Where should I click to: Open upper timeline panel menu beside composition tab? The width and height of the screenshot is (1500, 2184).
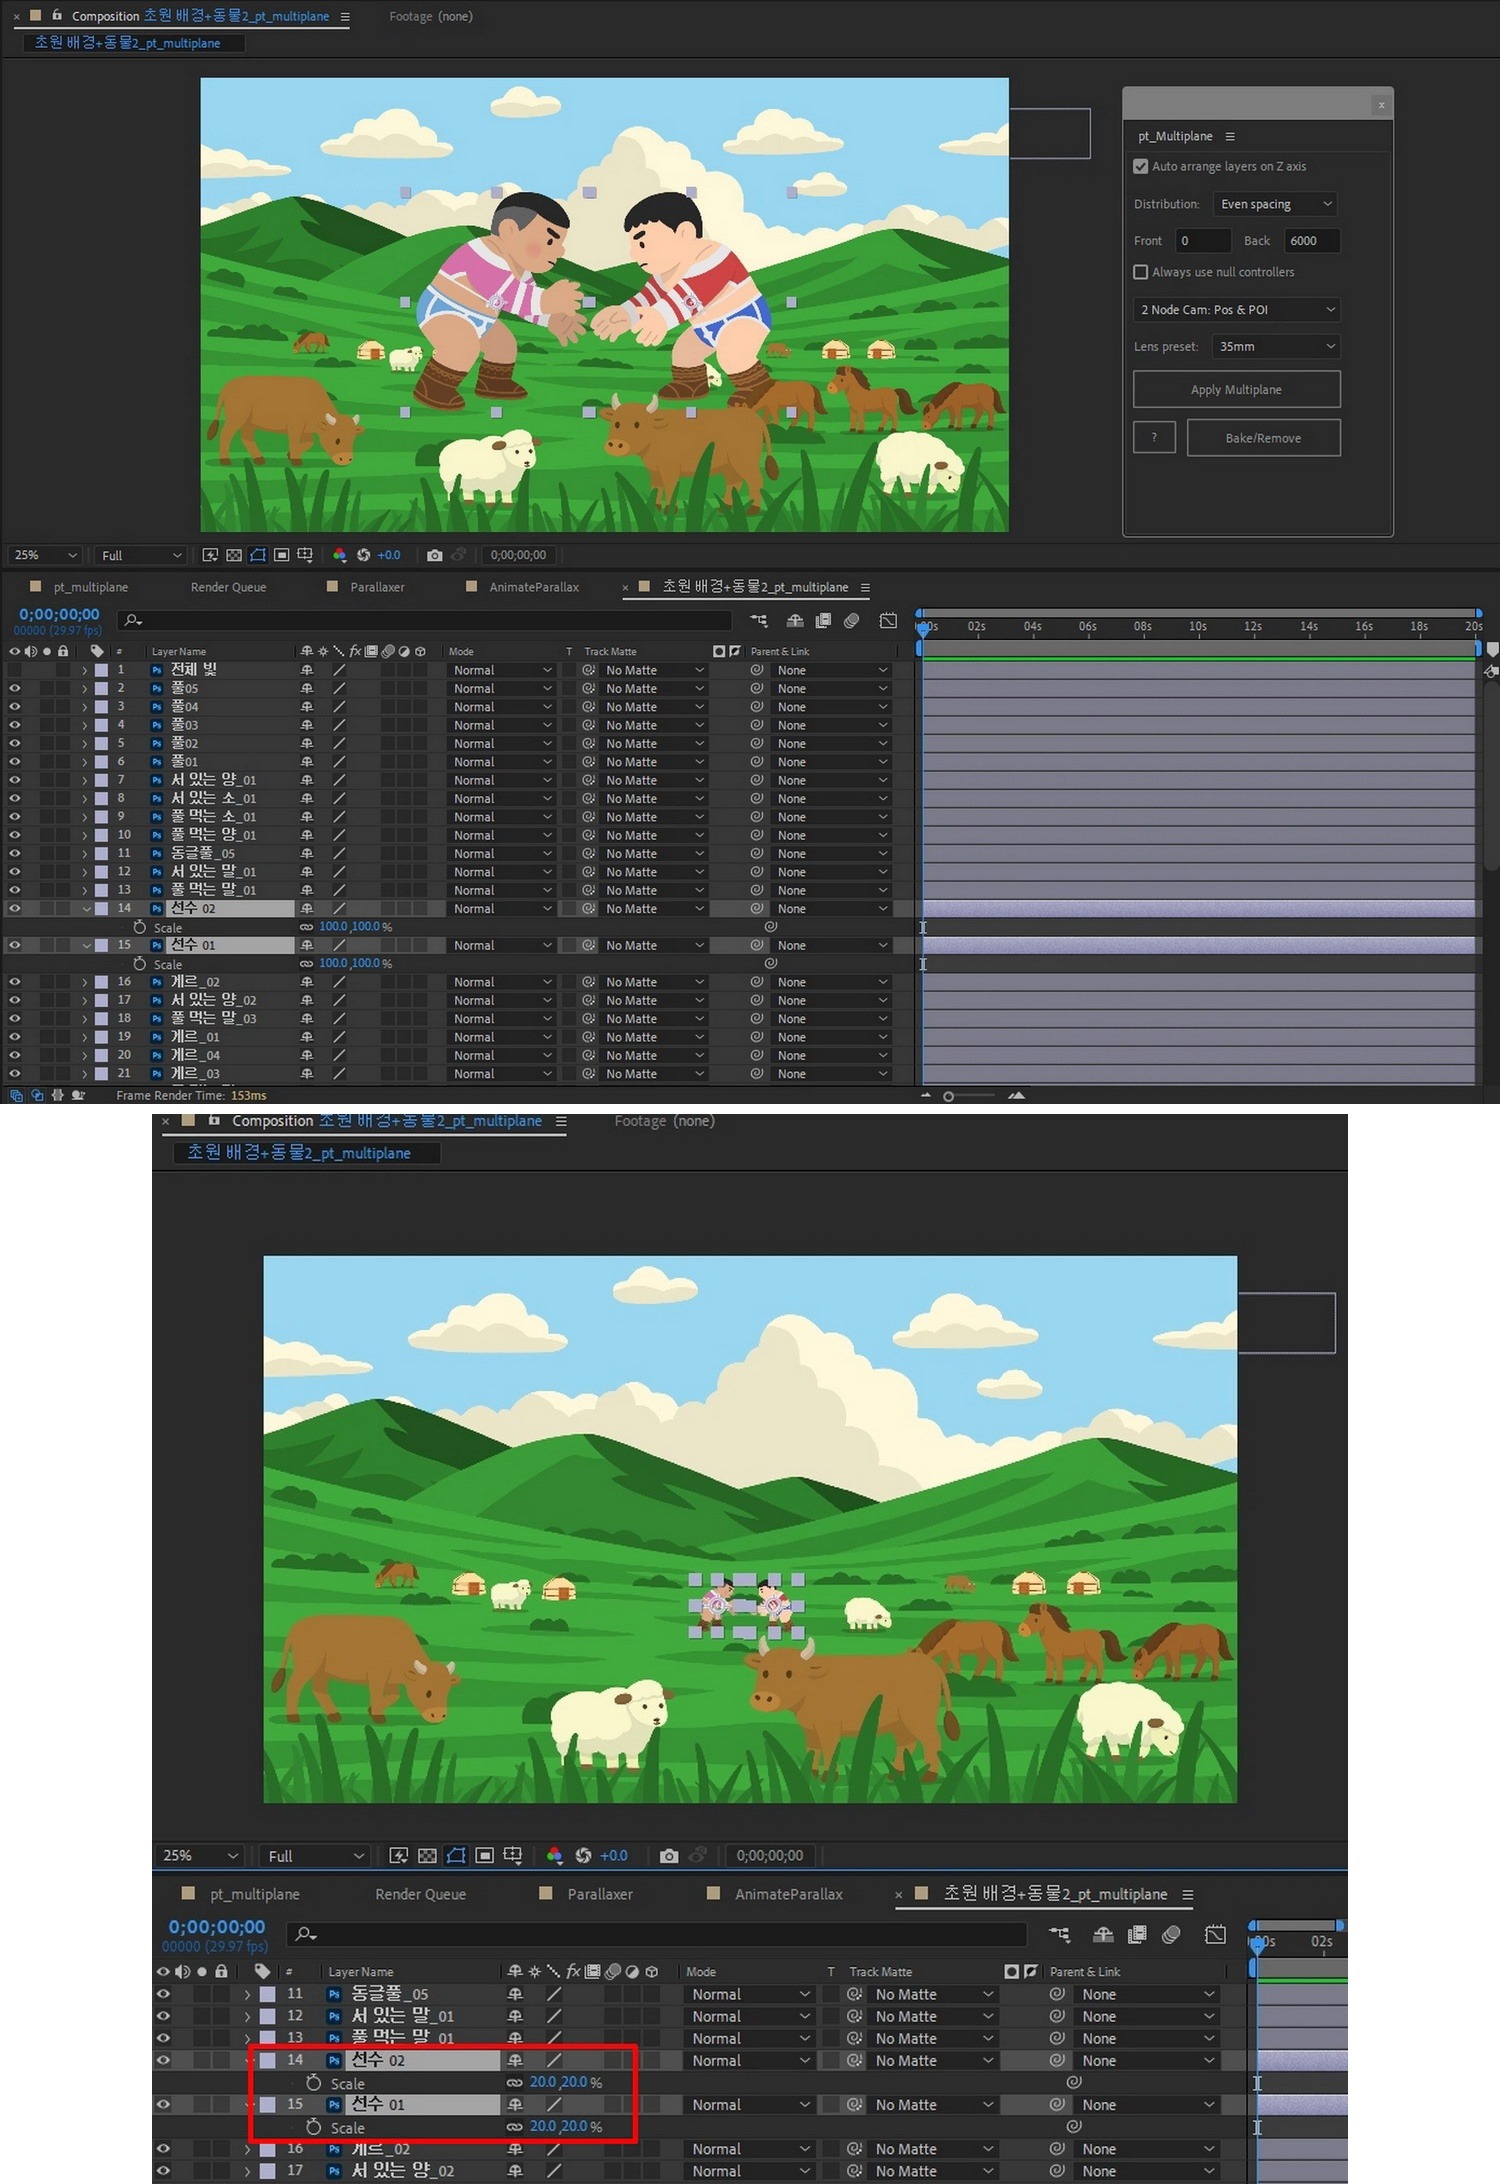pyautogui.click(x=865, y=587)
